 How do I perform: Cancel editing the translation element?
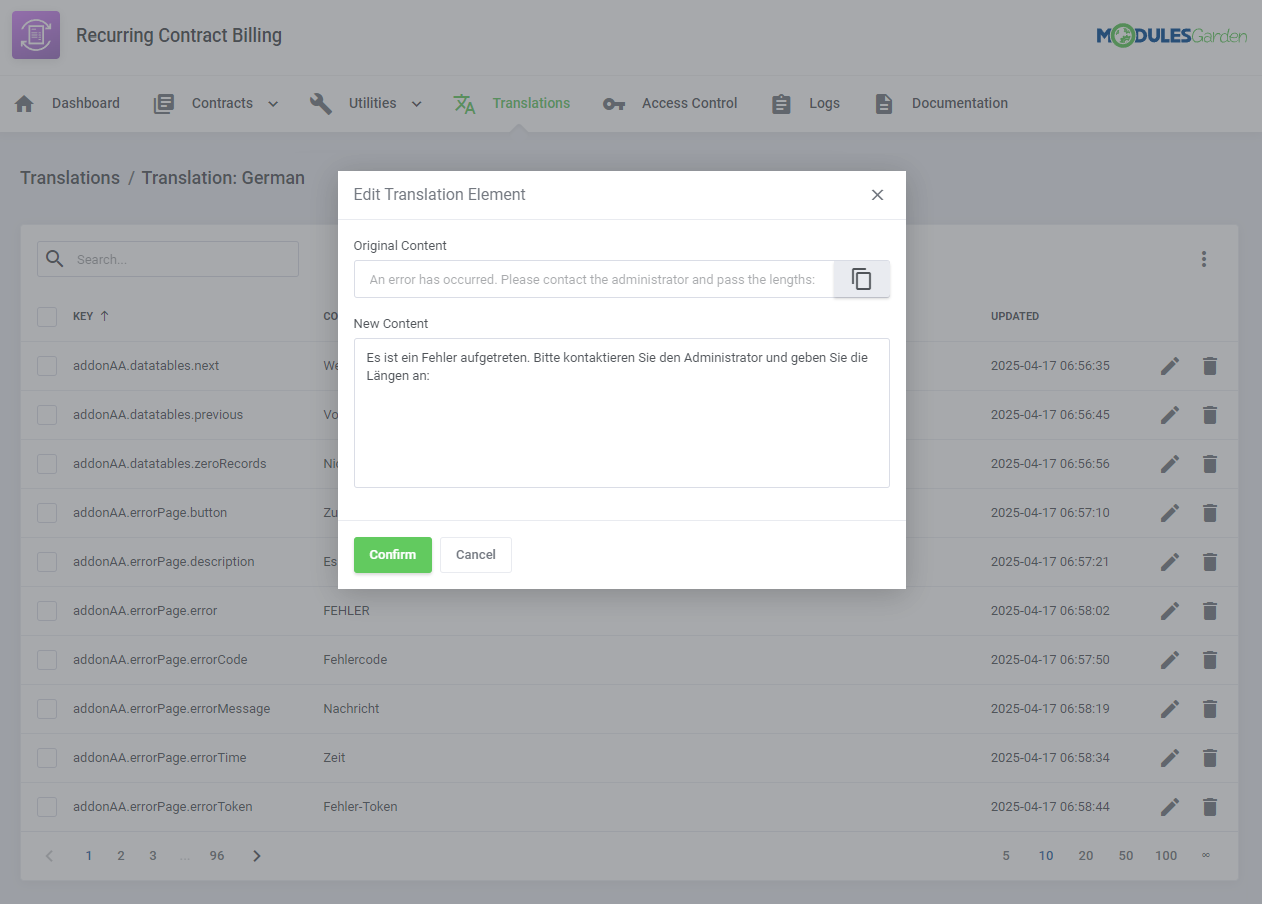(475, 554)
